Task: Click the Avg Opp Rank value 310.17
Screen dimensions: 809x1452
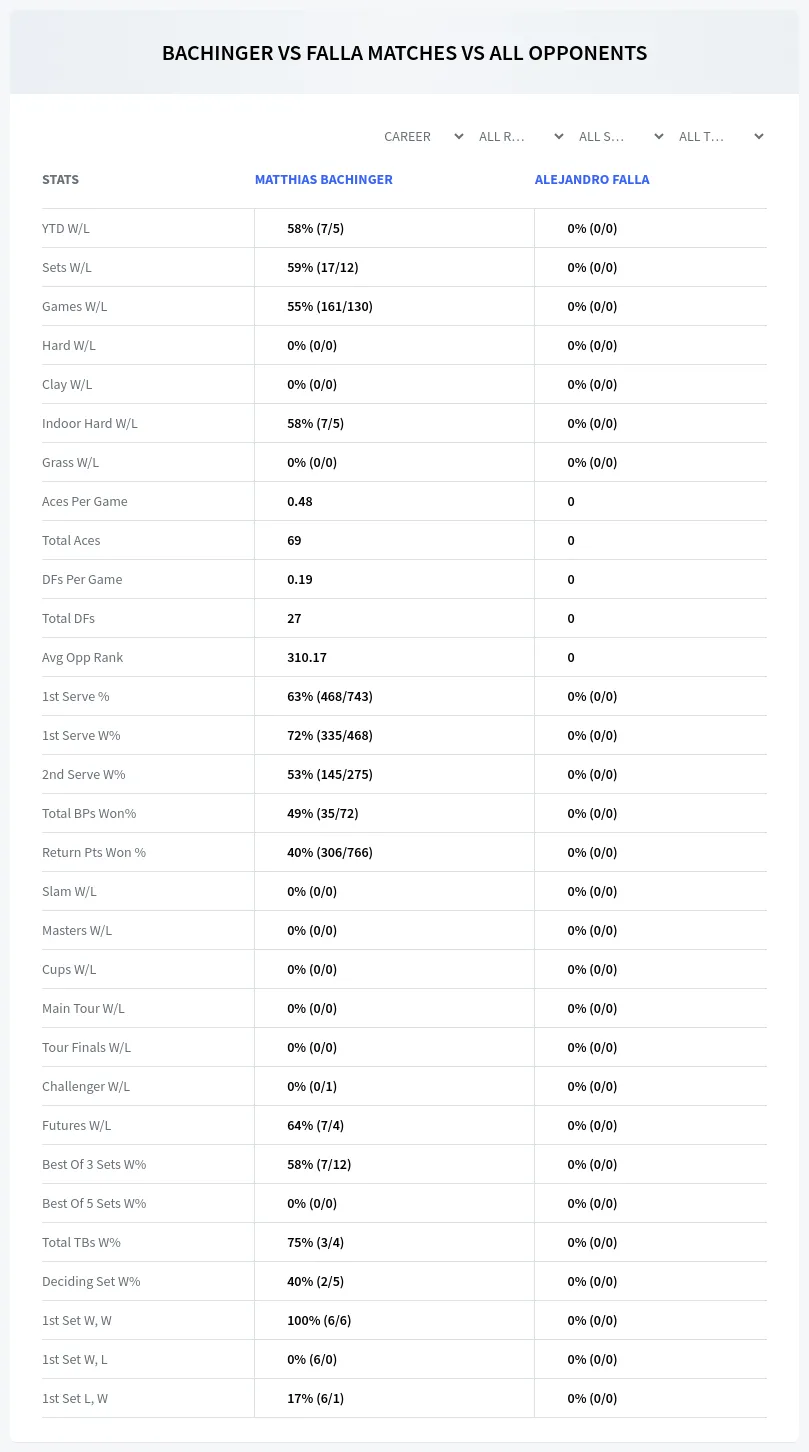Action: [307, 657]
